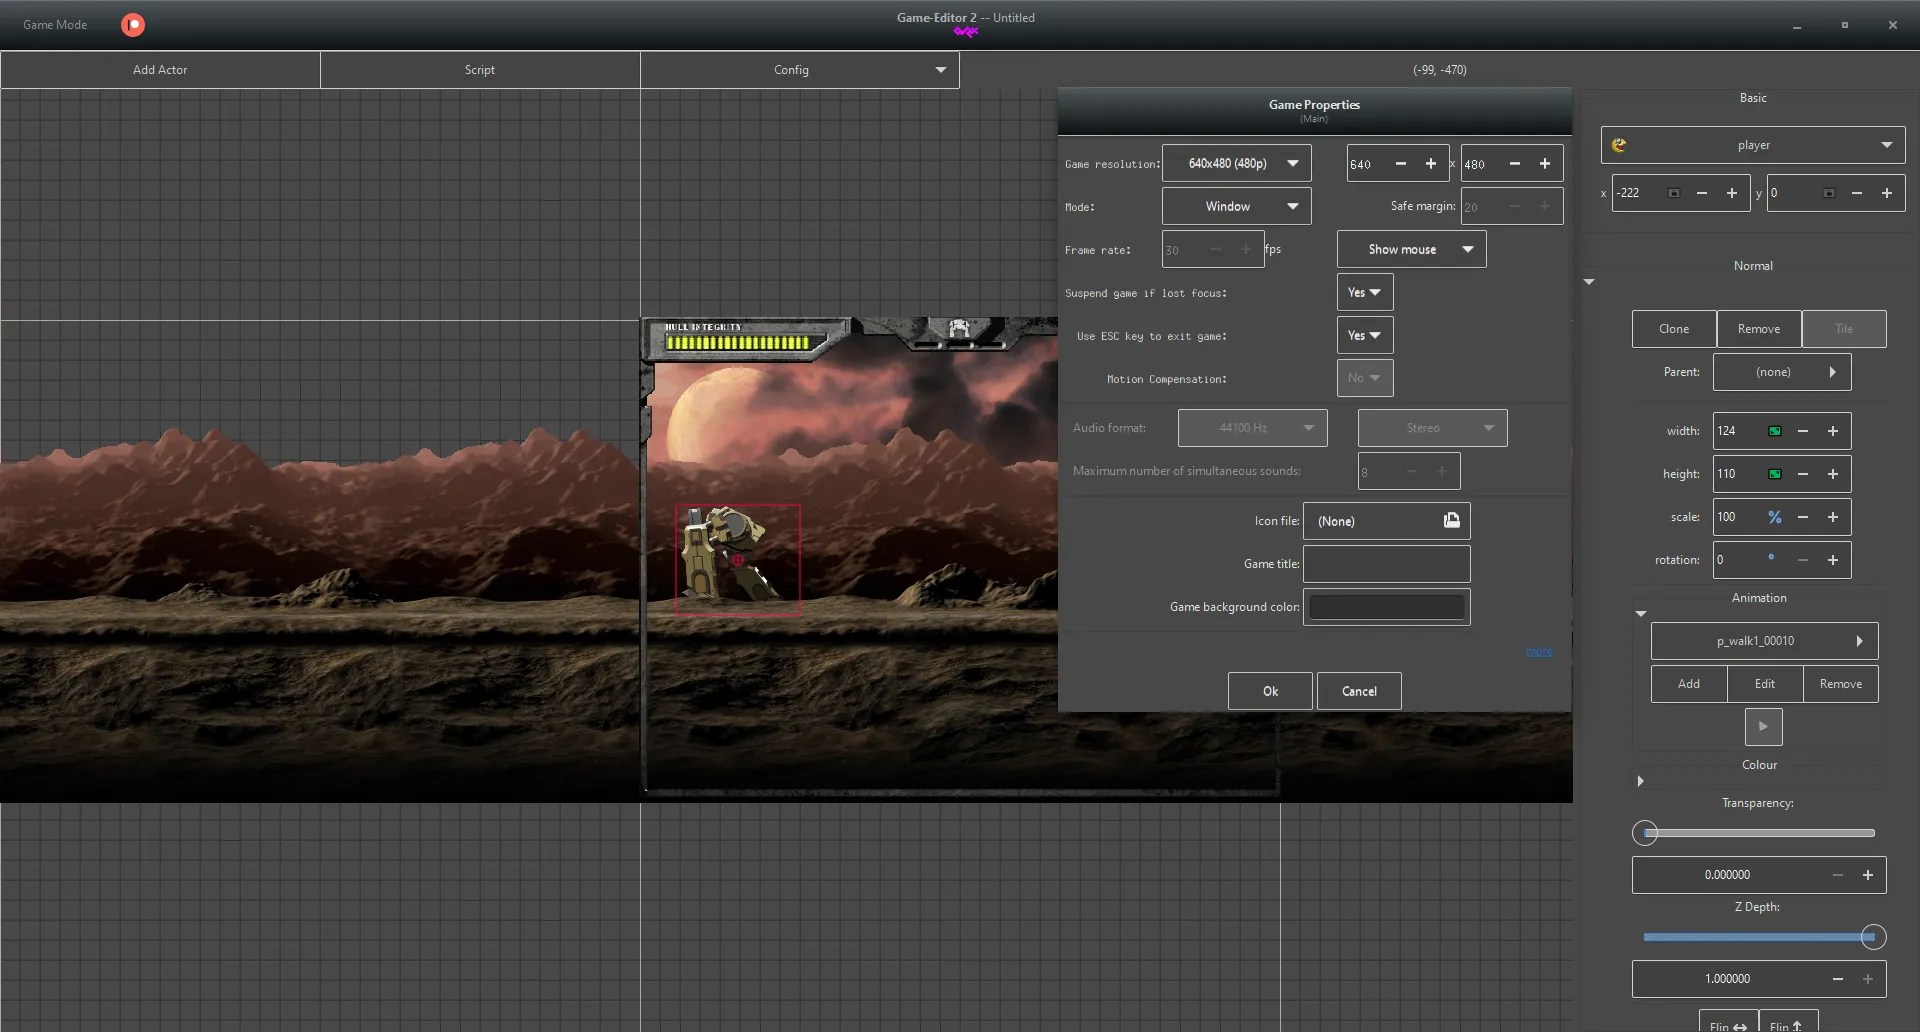The width and height of the screenshot is (1920, 1032).
Task: Open the player actor selection dropdown
Action: (x=1753, y=145)
